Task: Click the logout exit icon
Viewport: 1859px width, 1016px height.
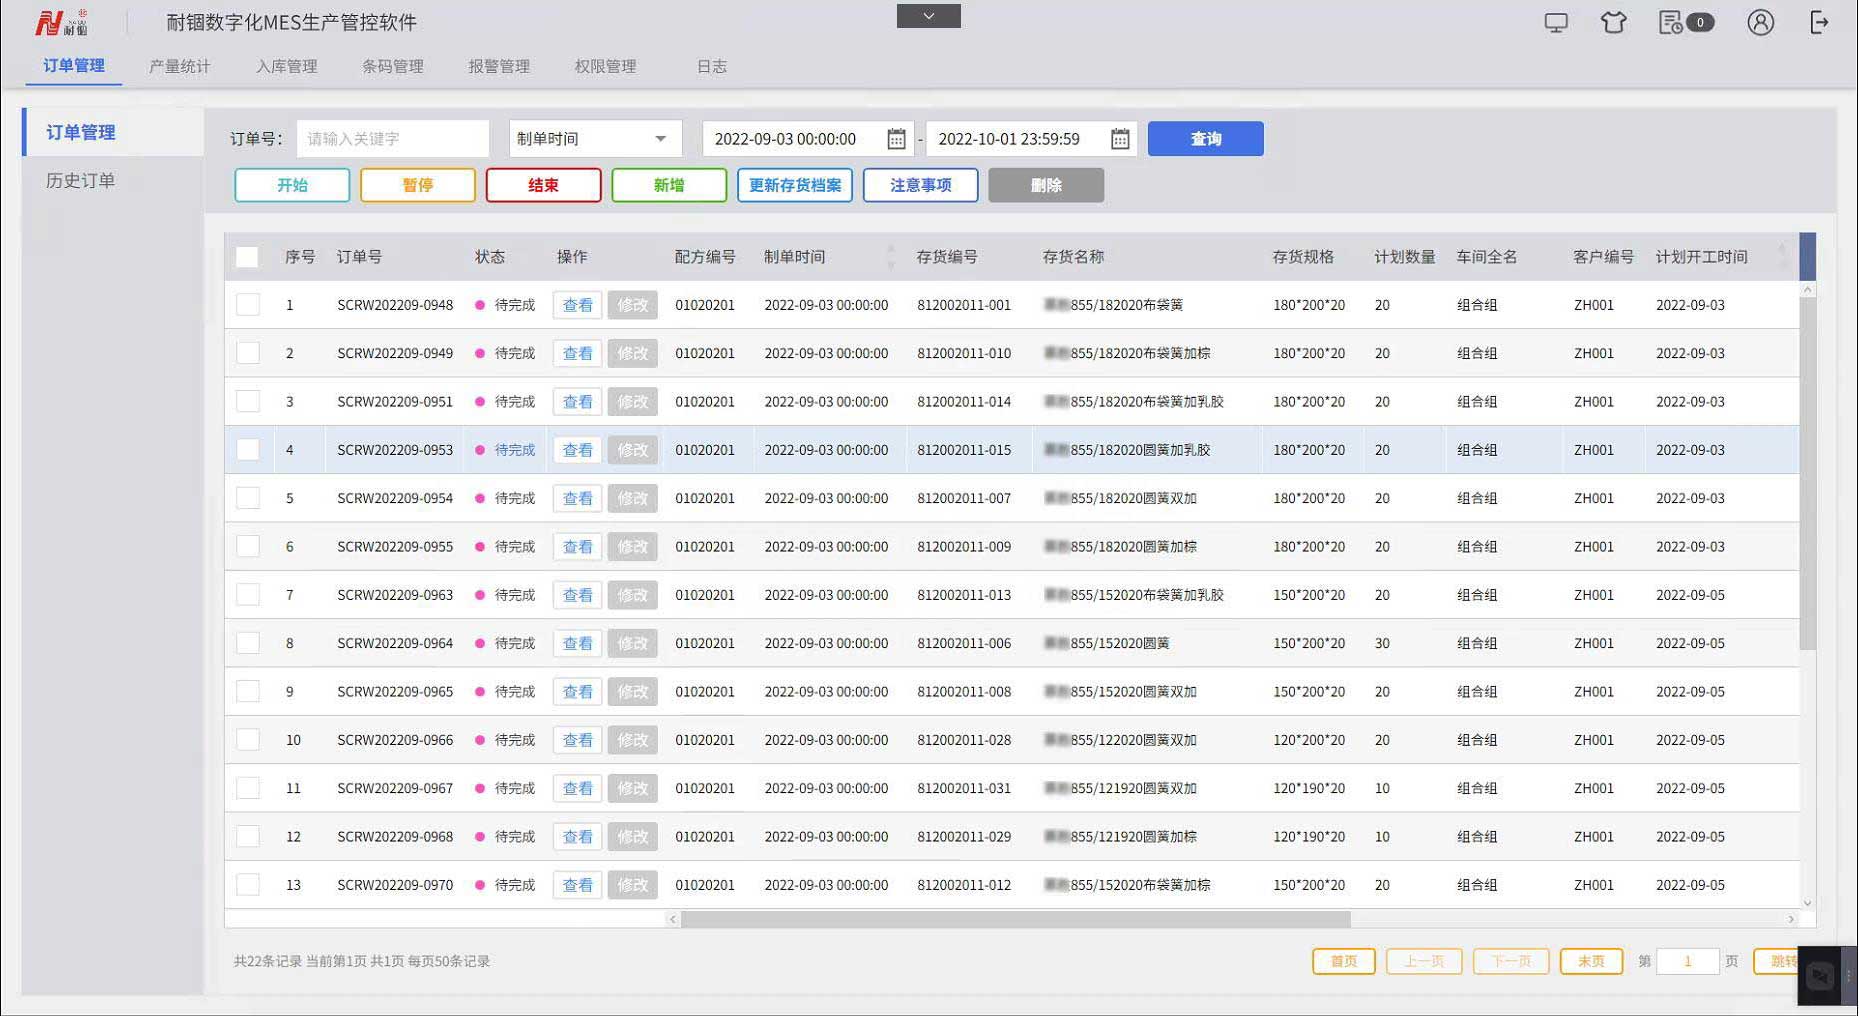Action: [x=1820, y=22]
